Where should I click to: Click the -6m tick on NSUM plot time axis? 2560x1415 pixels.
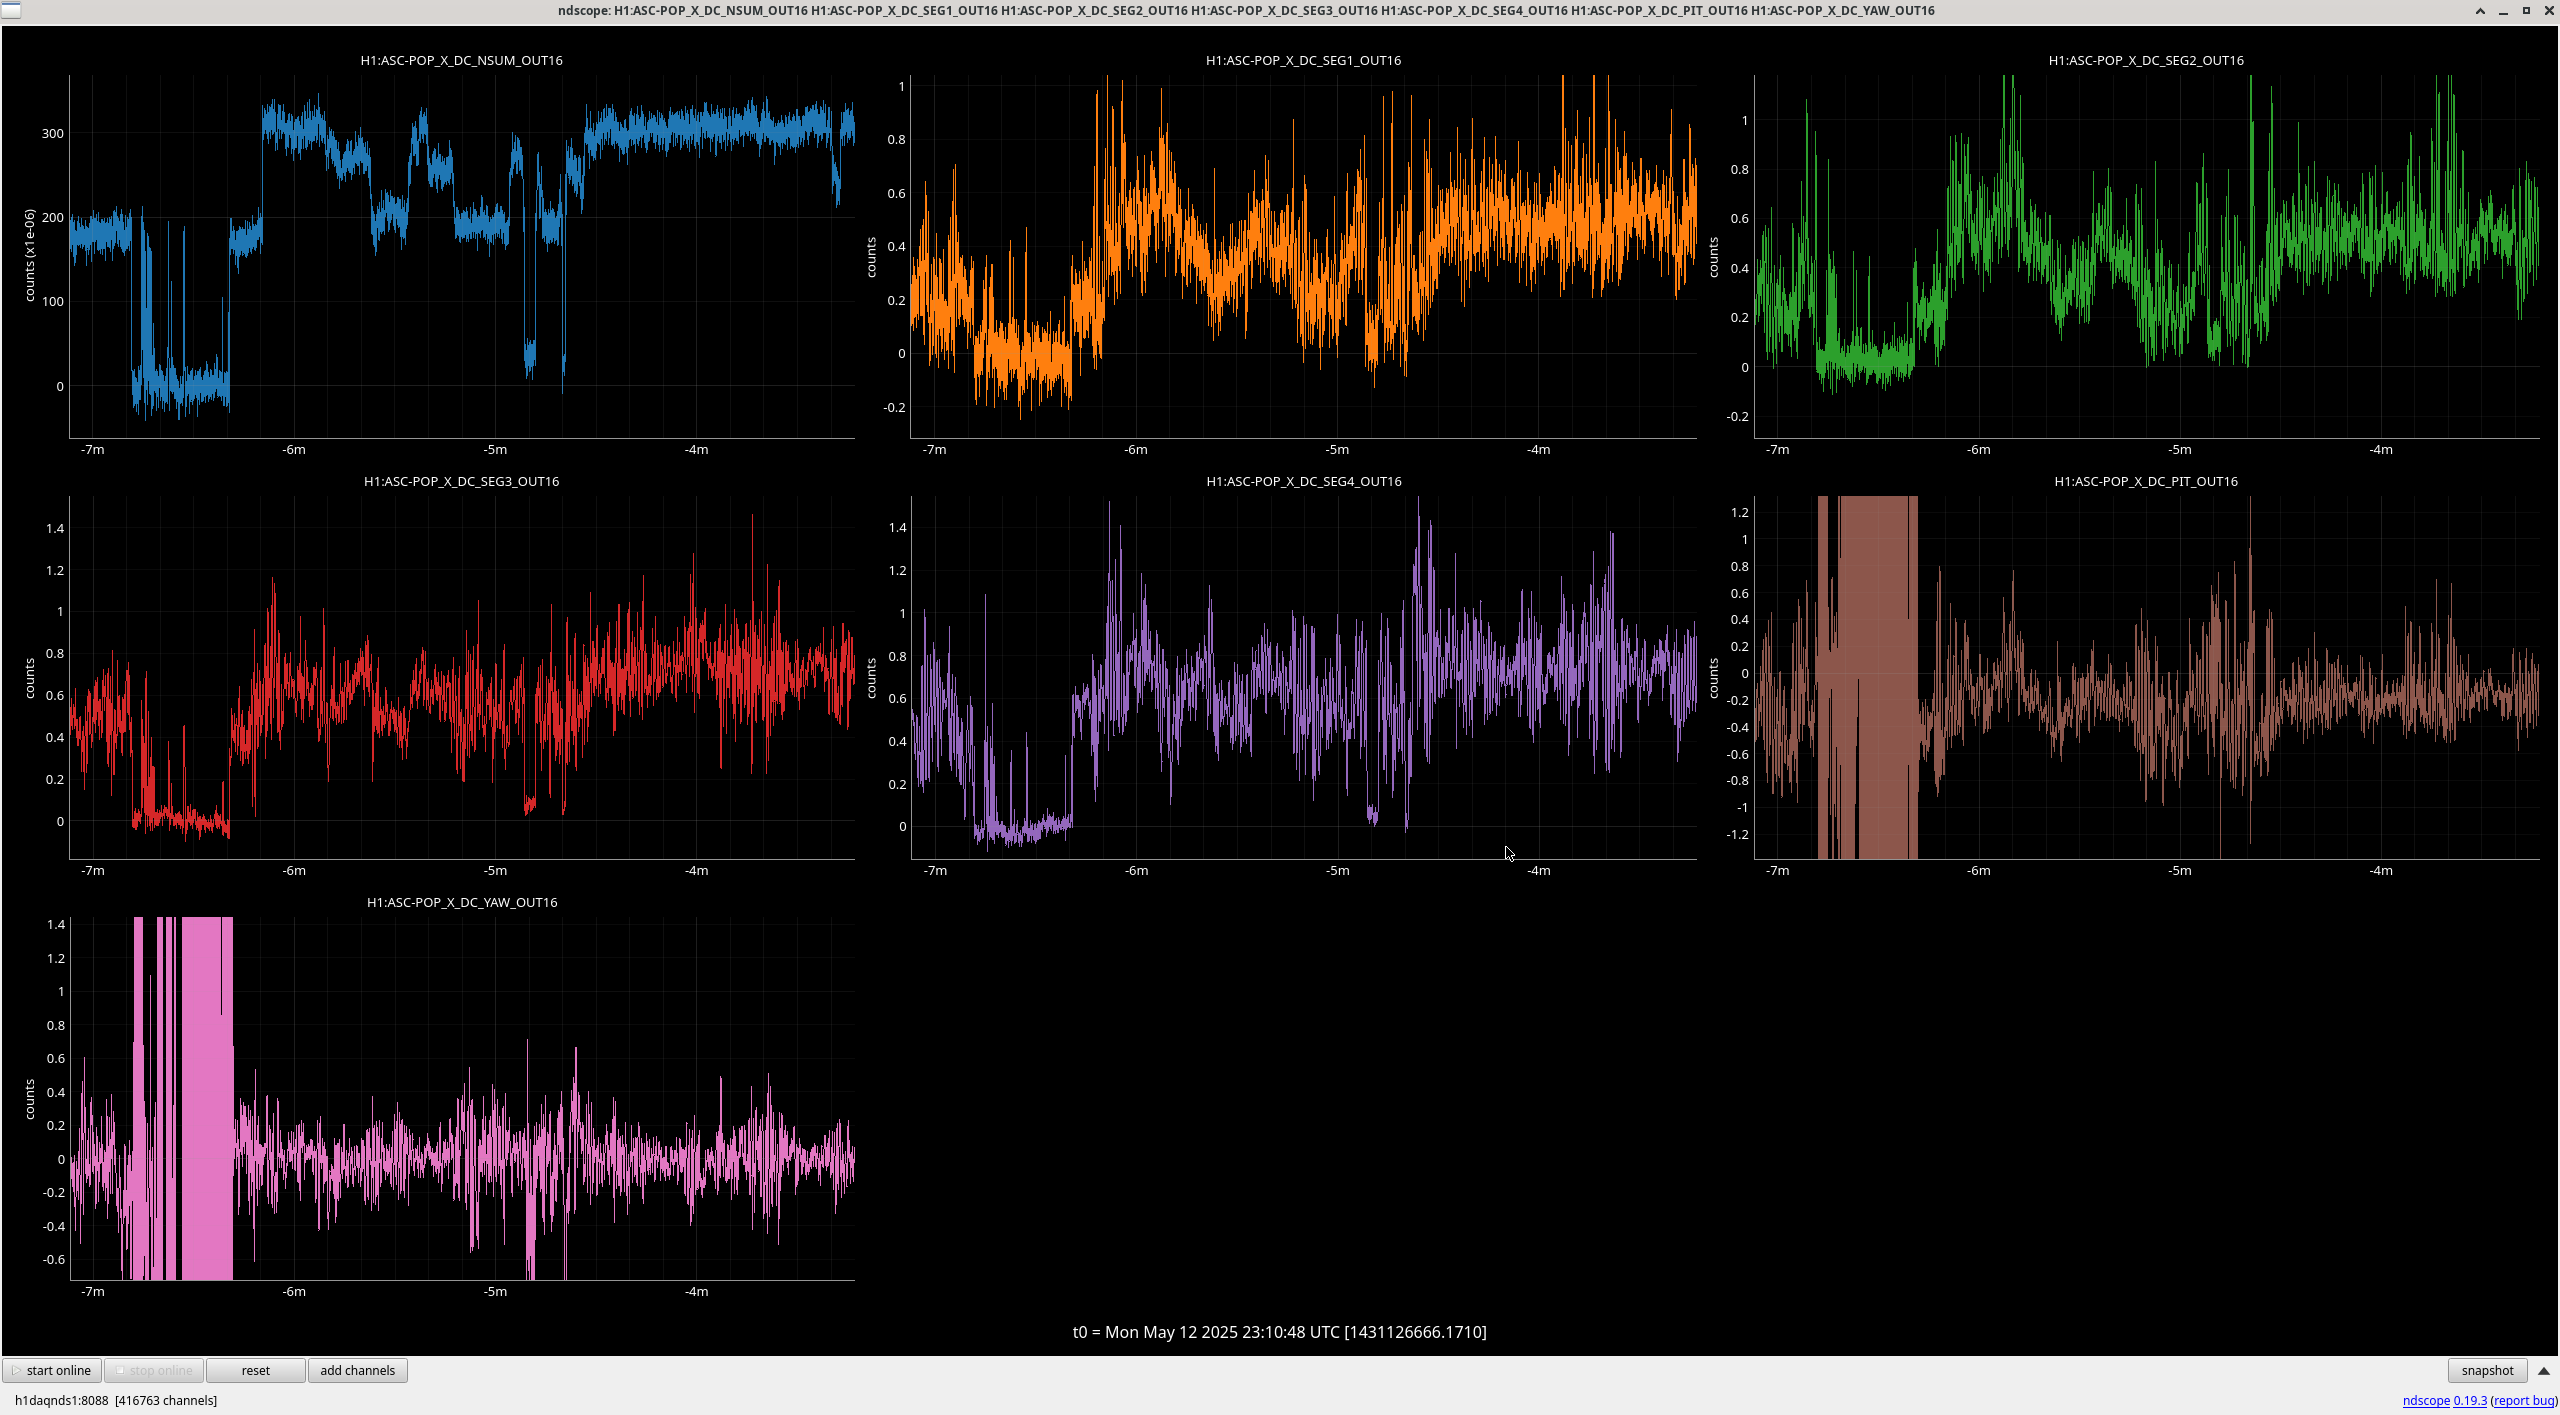pyautogui.click(x=294, y=450)
